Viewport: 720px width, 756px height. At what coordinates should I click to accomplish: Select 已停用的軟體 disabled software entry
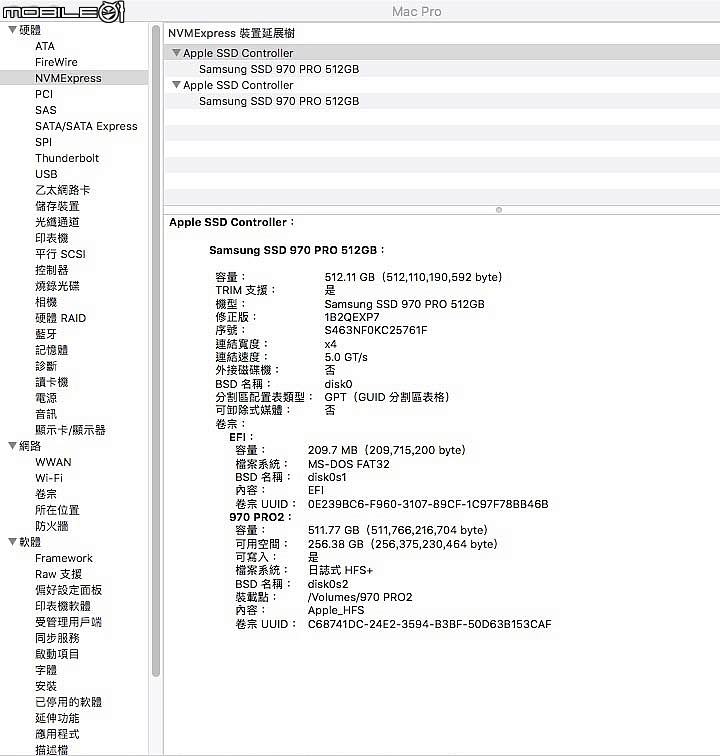[68, 702]
